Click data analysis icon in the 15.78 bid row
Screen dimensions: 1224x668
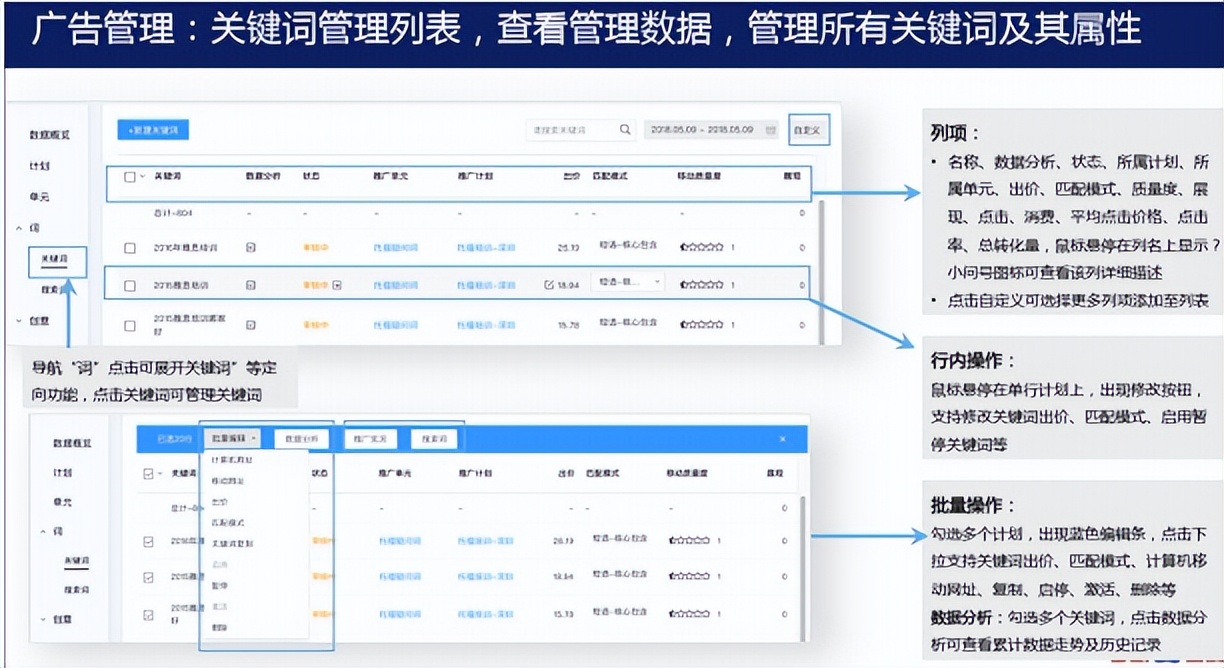251,325
